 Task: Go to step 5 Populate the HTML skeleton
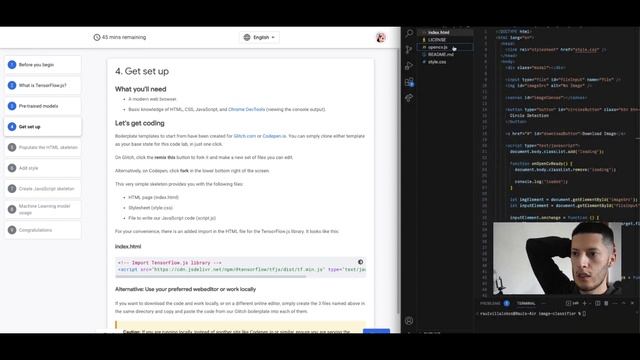pos(43,147)
